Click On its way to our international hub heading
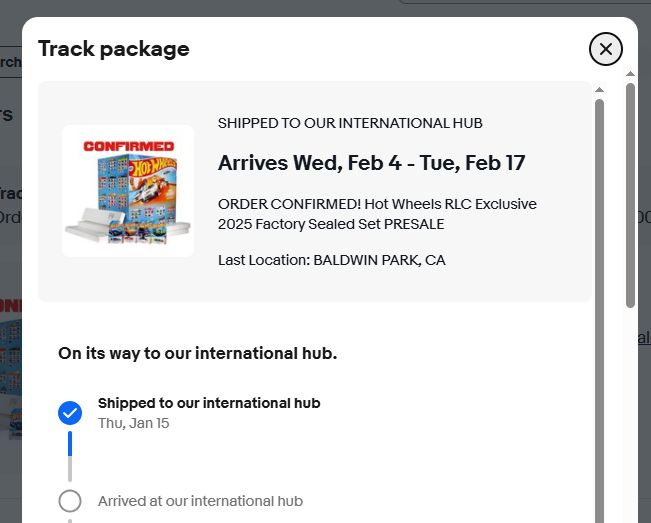The image size is (651, 523). pyautogui.click(x=197, y=353)
